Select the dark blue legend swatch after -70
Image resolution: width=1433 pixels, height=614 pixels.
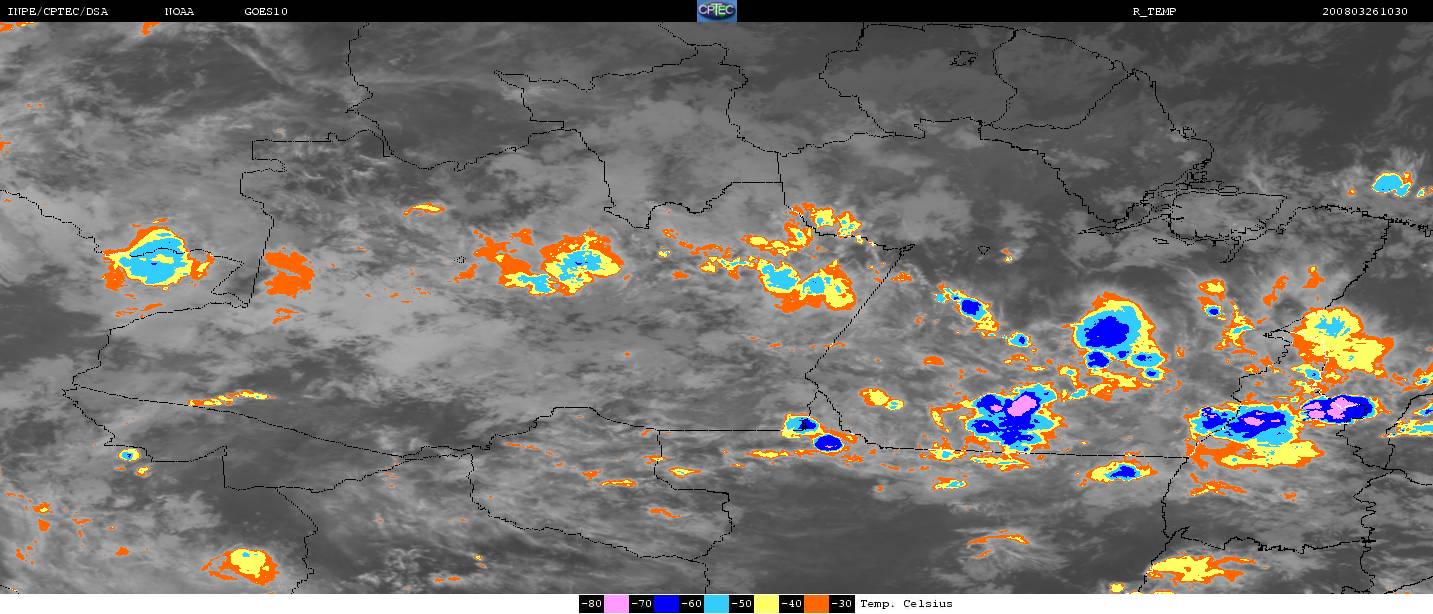[666, 603]
